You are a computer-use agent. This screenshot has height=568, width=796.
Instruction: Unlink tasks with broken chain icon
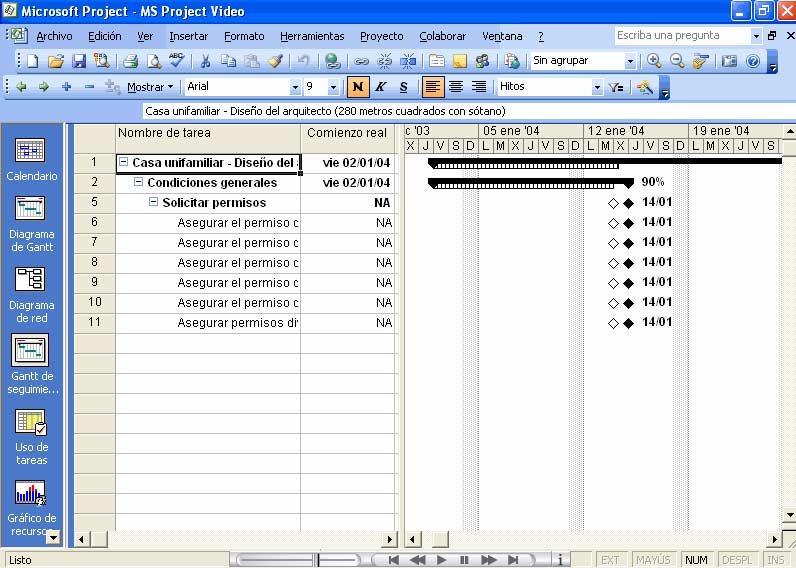tap(384, 61)
